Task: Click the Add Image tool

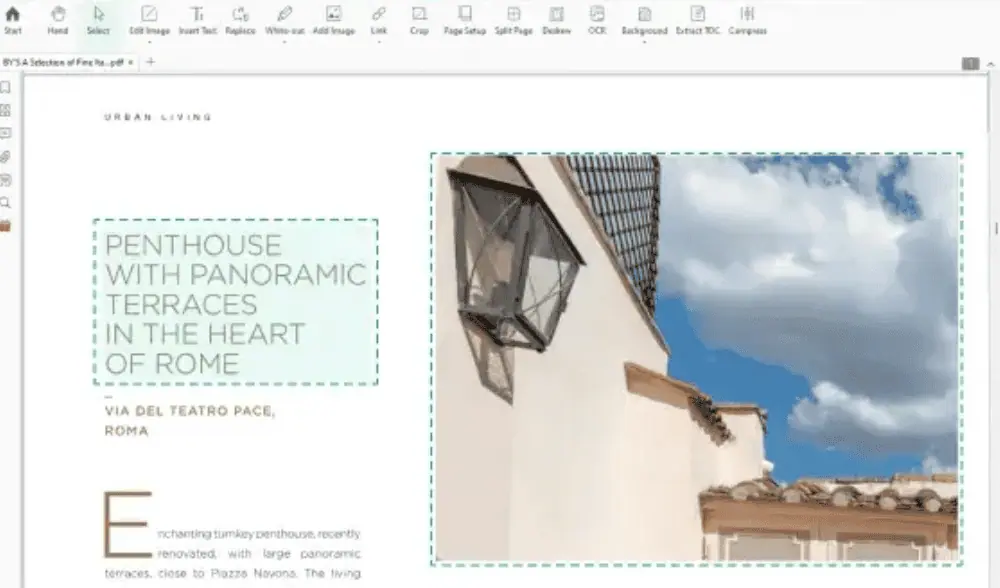Action: tap(333, 19)
